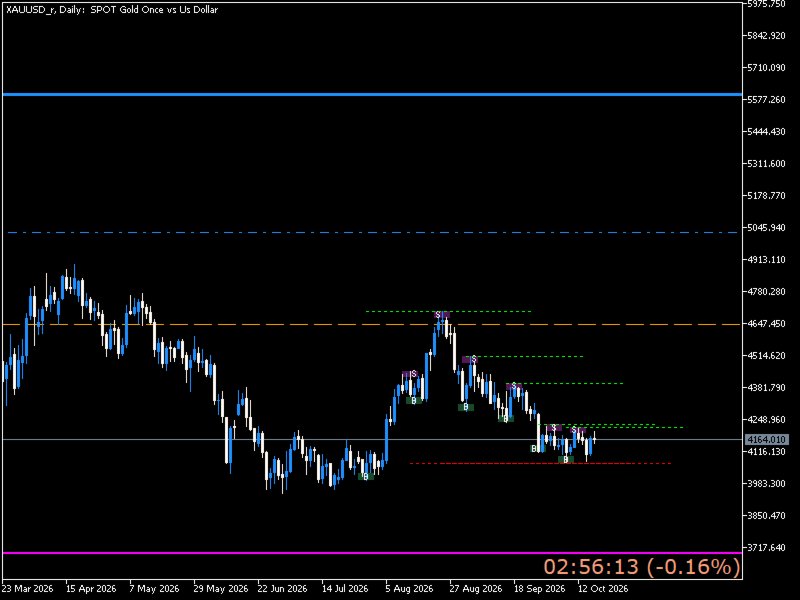
Task: Select the blue dash-dot horizontal line
Action: [x=372, y=233]
